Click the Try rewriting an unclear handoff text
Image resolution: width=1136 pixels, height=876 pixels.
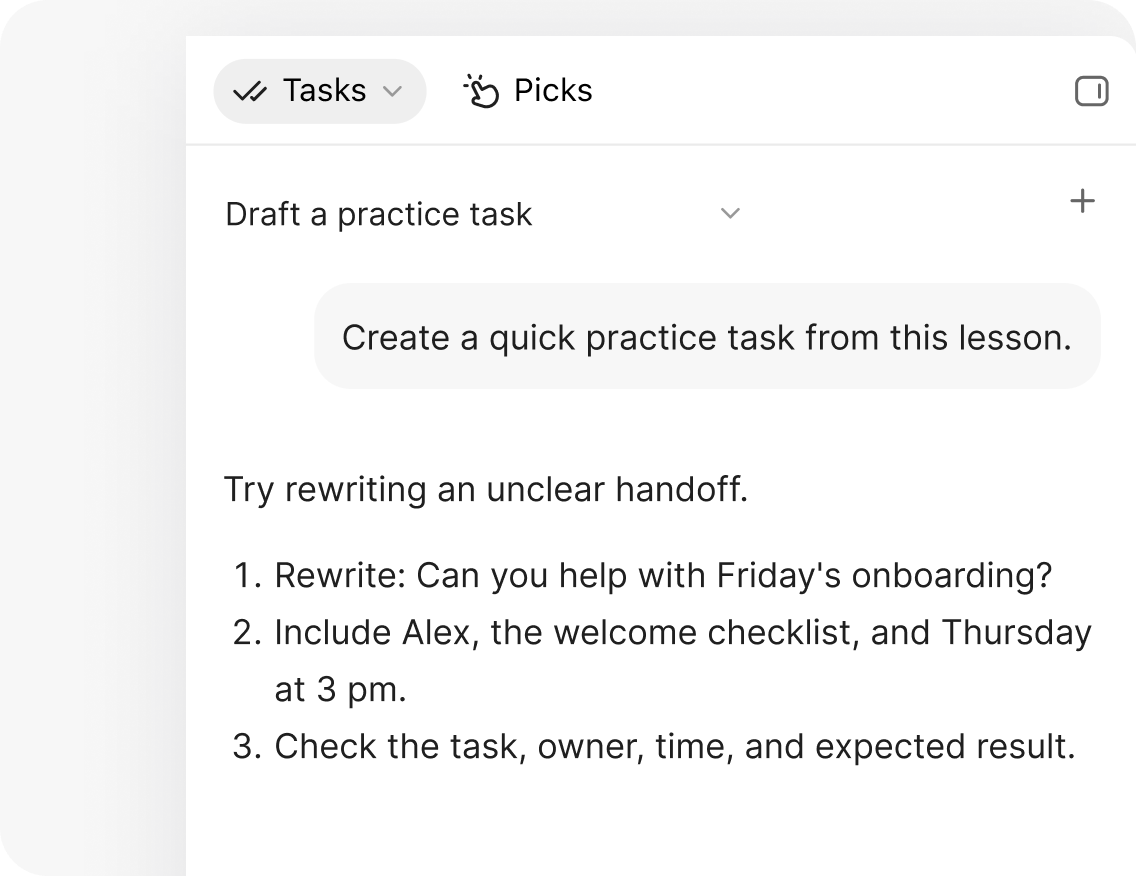click(x=486, y=489)
